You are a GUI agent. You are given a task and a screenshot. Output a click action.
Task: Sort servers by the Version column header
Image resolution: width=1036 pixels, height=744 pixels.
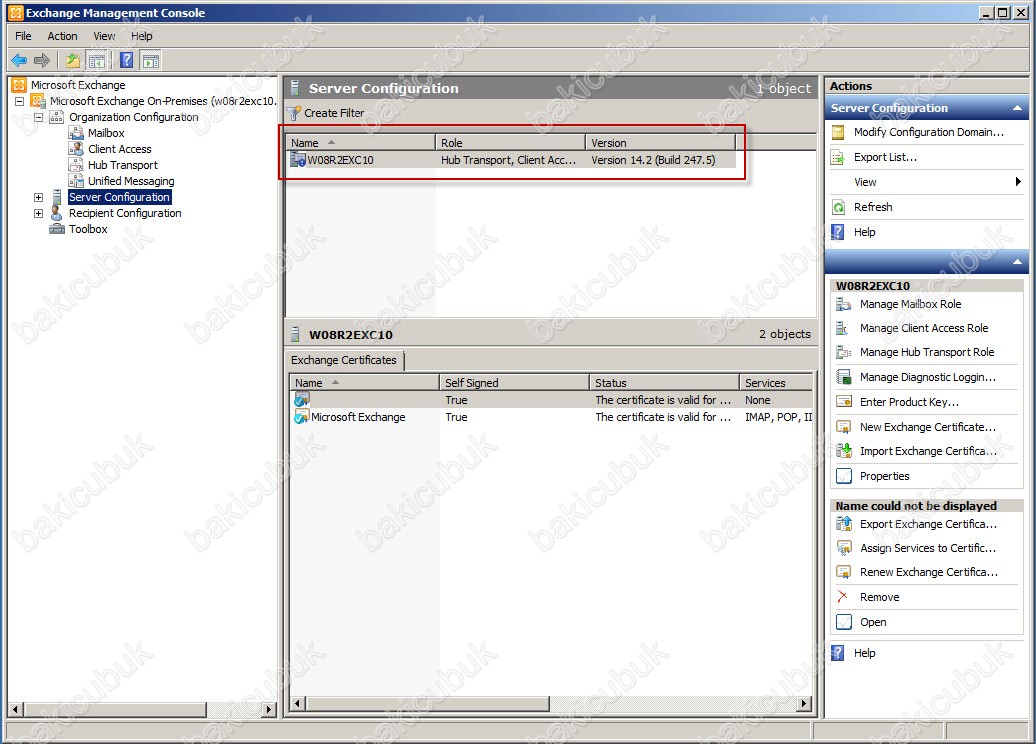[x=660, y=143]
